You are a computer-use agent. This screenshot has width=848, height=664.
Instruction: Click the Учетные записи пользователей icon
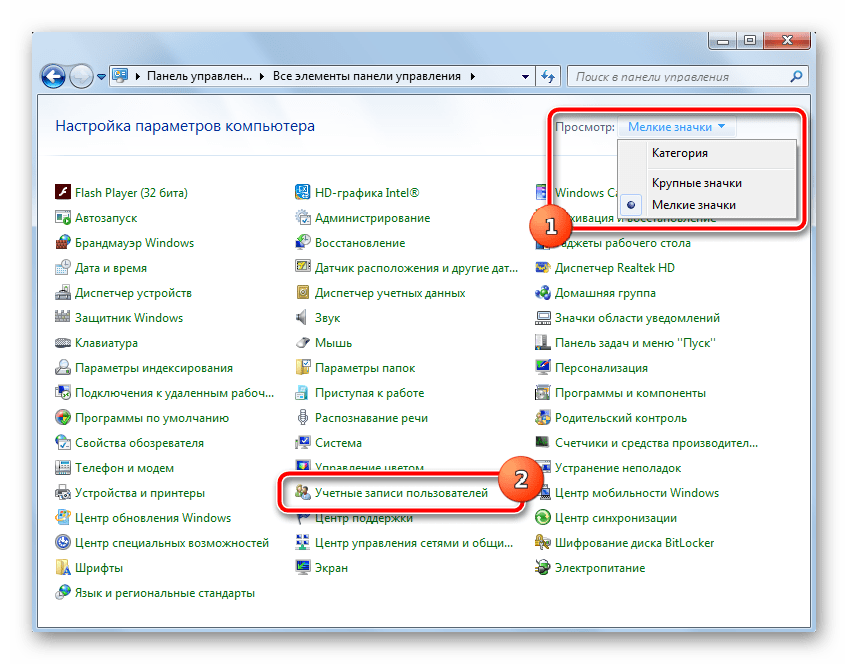point(303,493)
